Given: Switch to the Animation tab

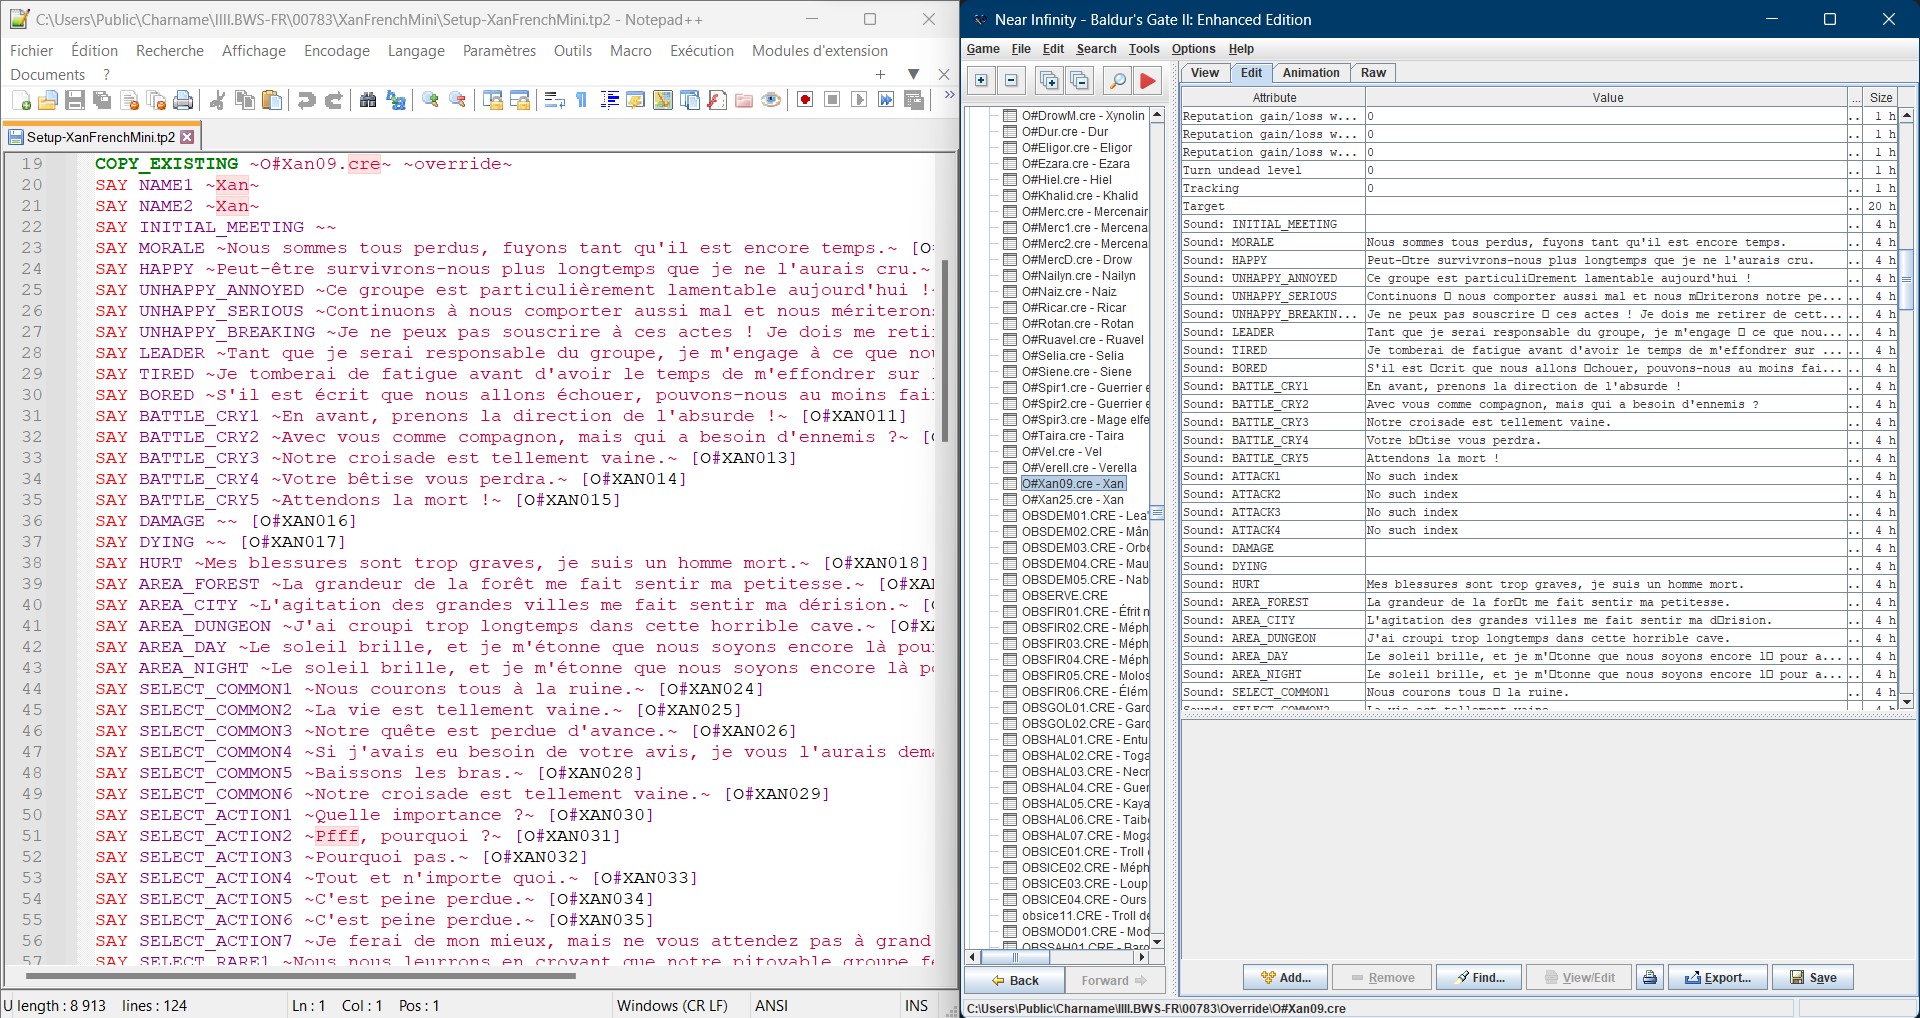Looking at the screenshot, I should [x=1310, y=73].
